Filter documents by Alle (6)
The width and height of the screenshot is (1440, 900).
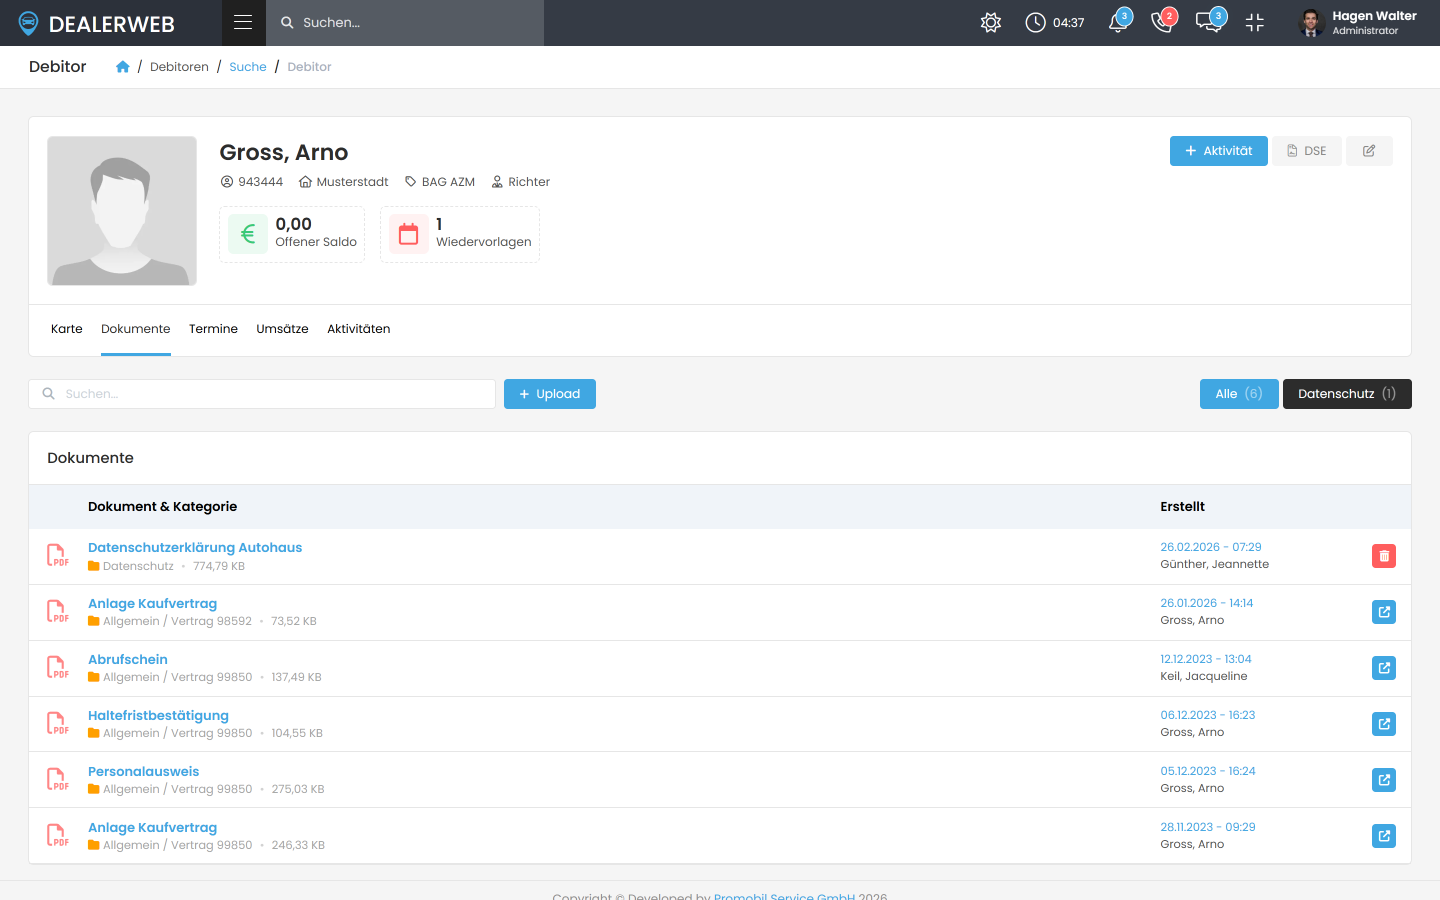[1239, 394]
